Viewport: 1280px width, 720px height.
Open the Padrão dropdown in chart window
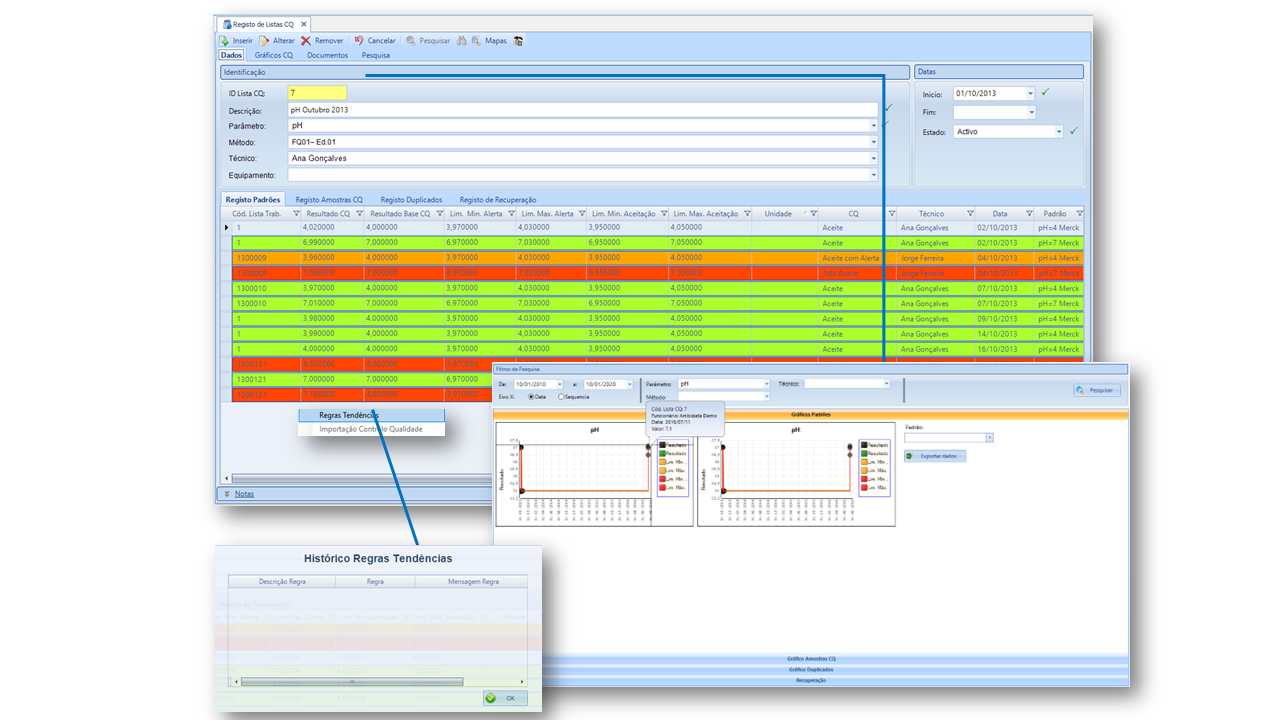[989, 438]
